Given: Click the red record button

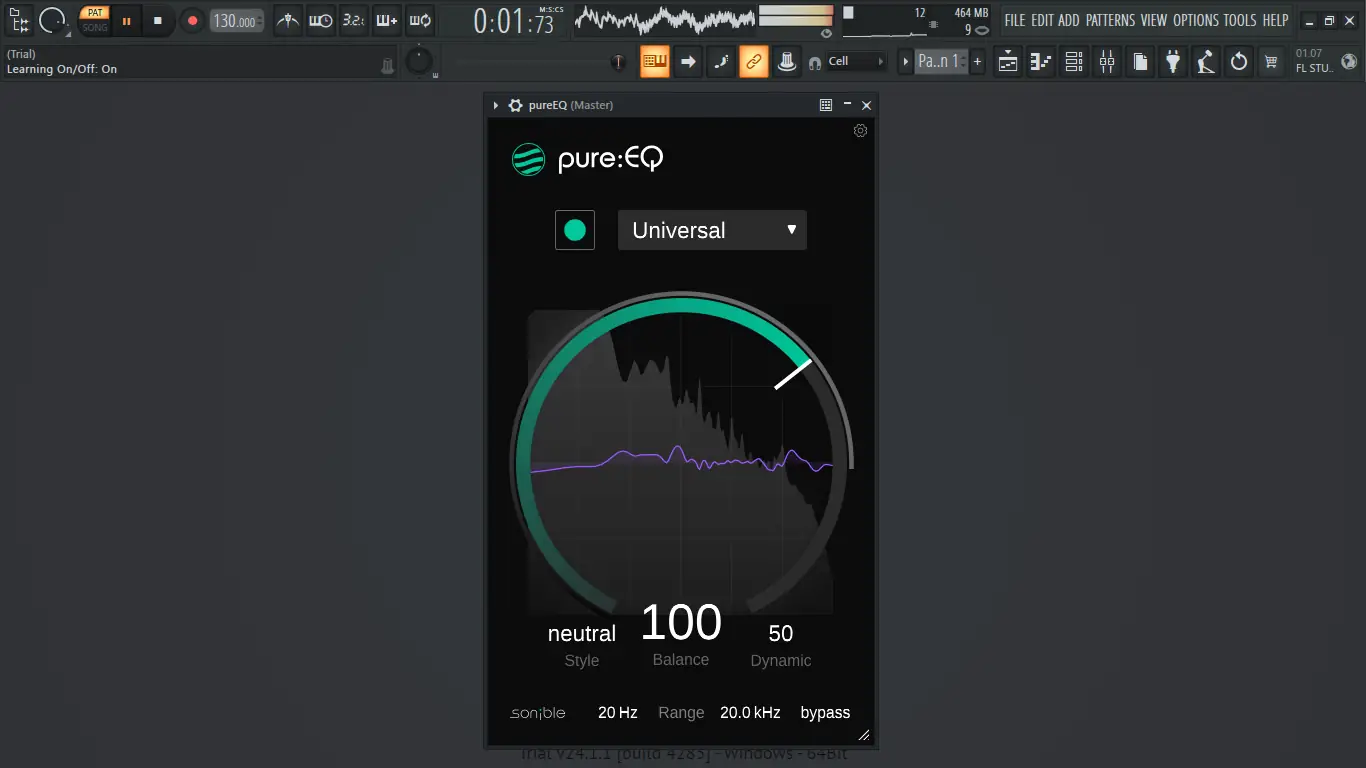Looking at the screenshot, I should point(192,20).
